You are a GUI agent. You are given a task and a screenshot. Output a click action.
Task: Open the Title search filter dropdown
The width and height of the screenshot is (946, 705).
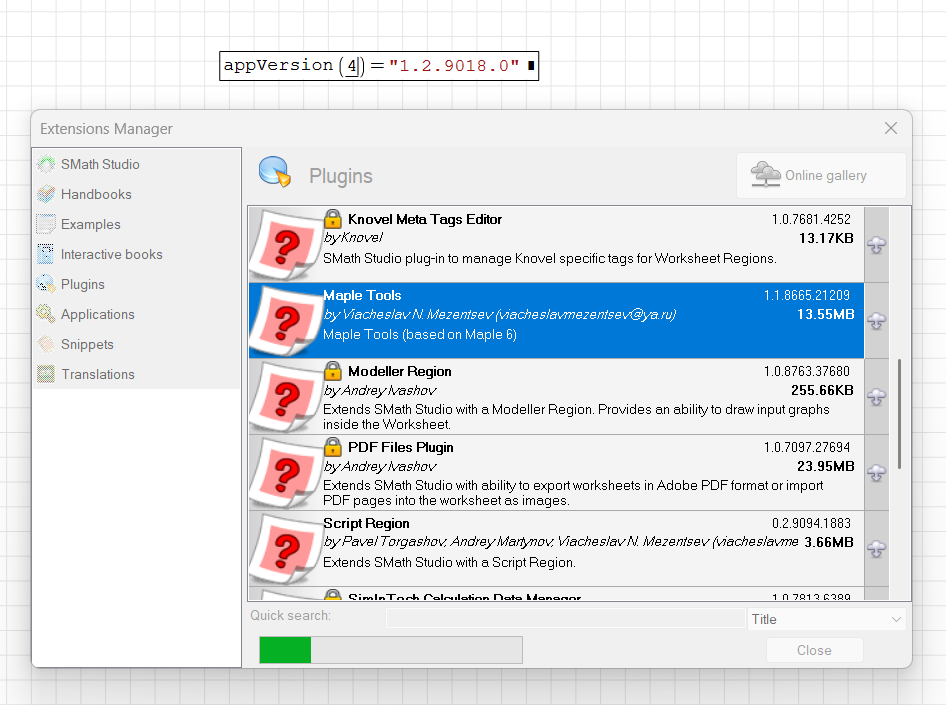tap(826, 619)
